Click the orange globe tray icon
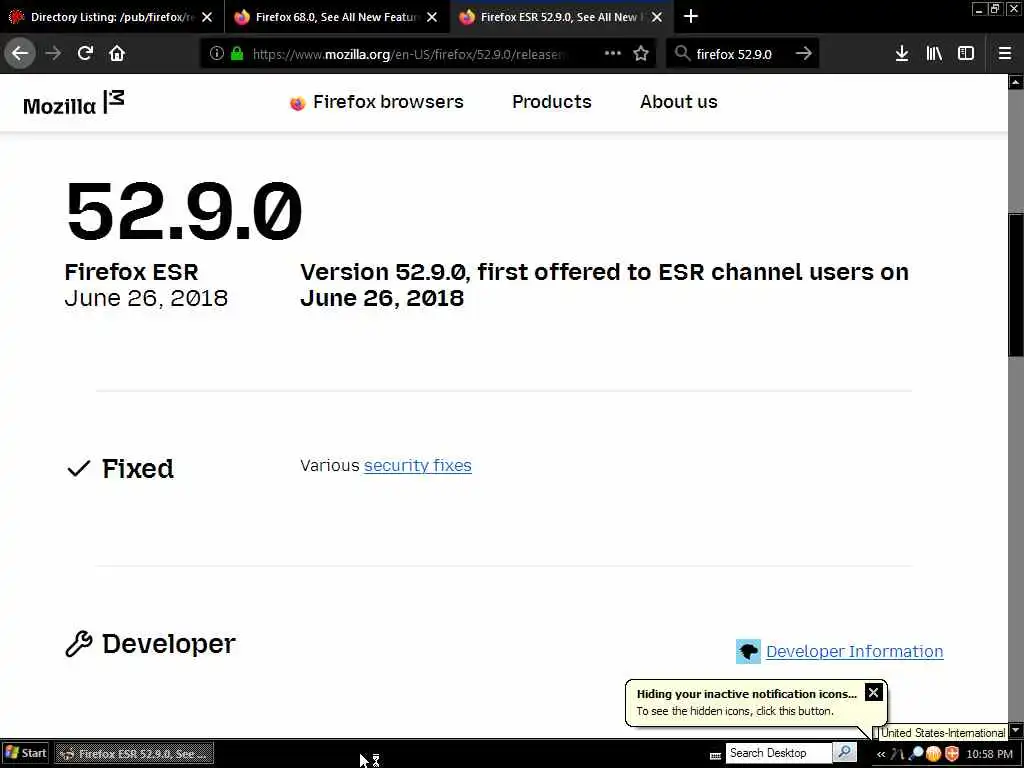The image size is (1024, 768). [x=934, y=754]
